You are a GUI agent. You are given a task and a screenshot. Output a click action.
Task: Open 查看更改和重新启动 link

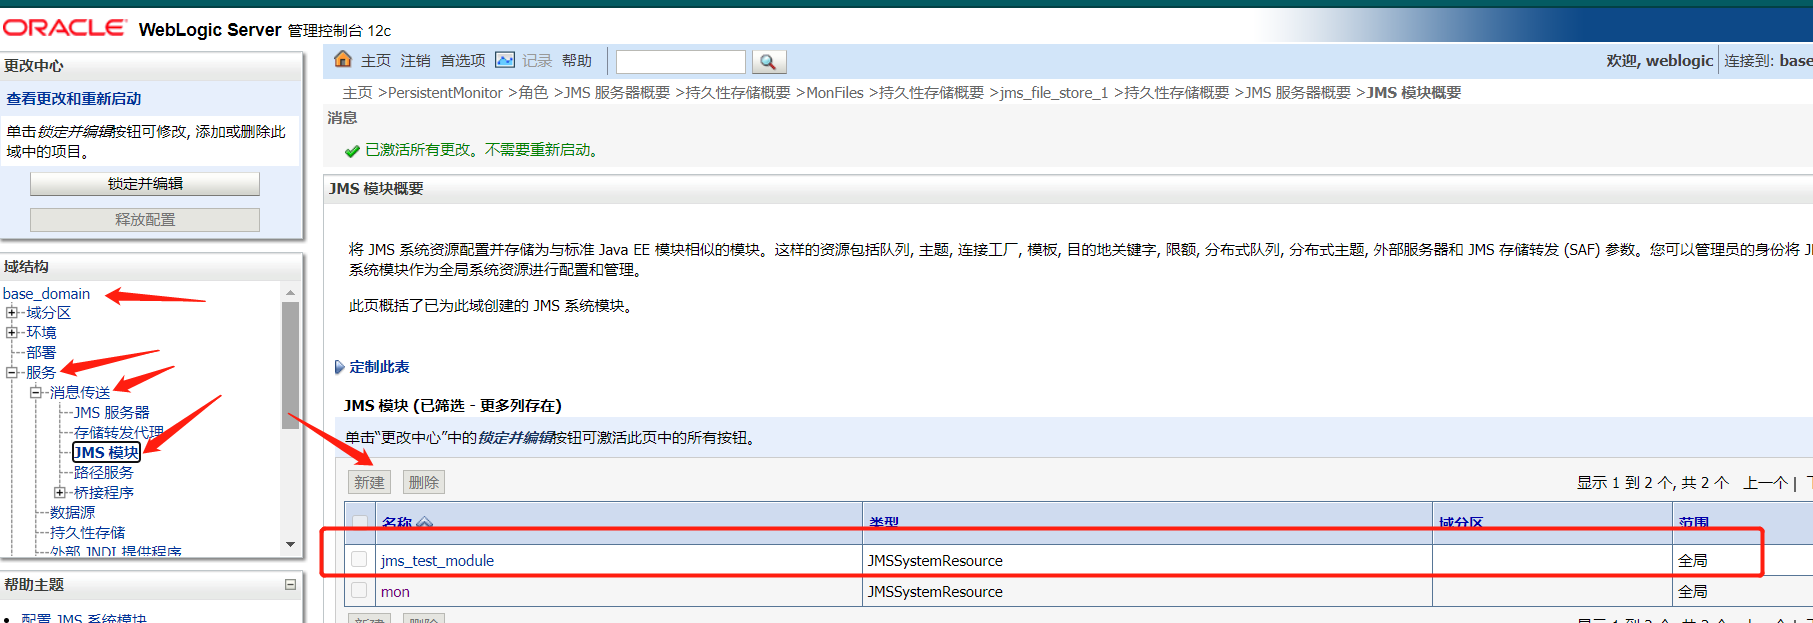coord(74,99)
